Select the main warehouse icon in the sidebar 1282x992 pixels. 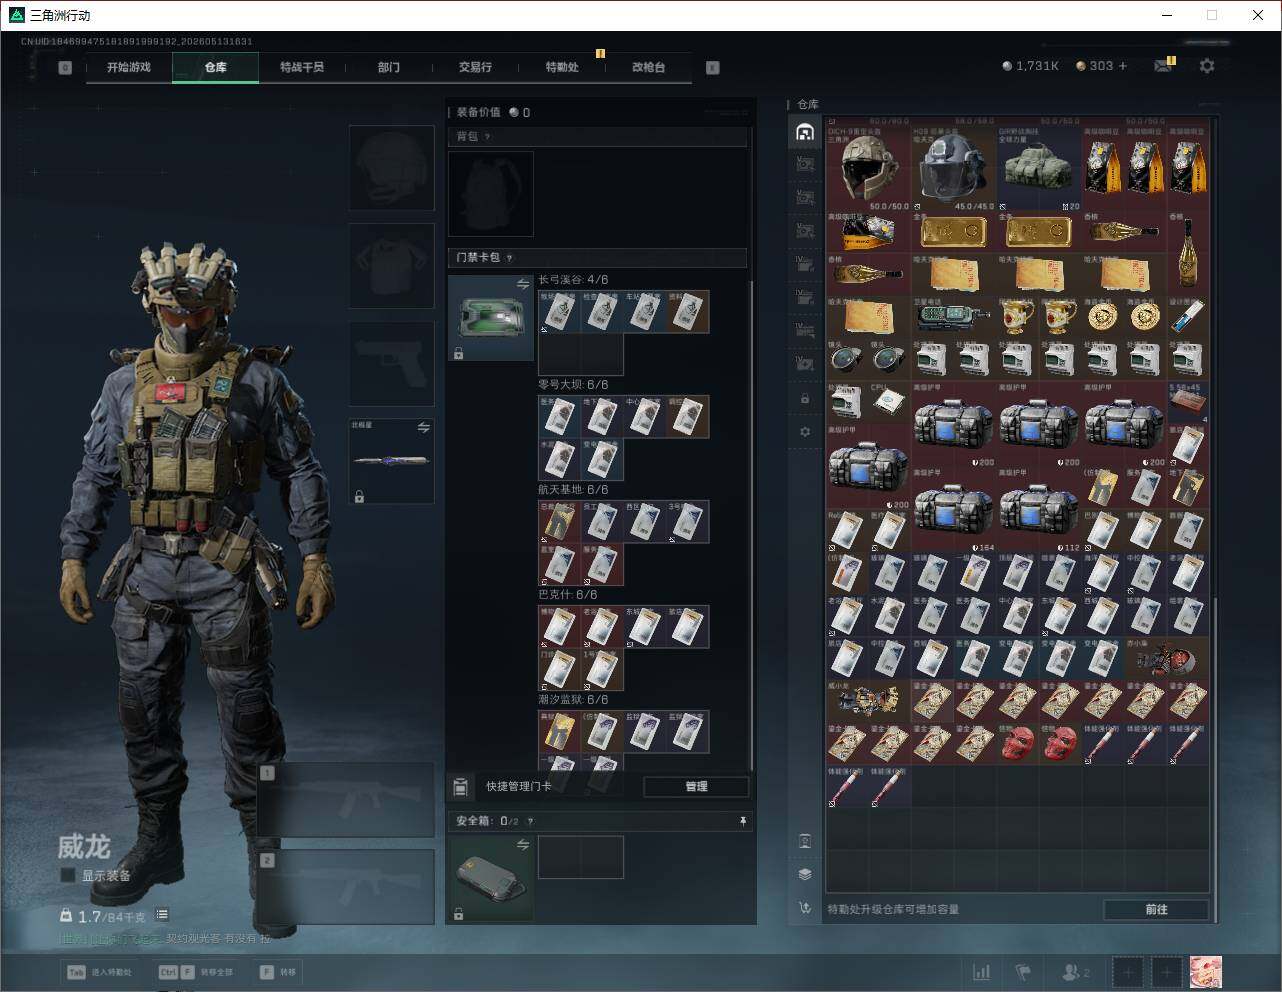(x=805, y=132)
